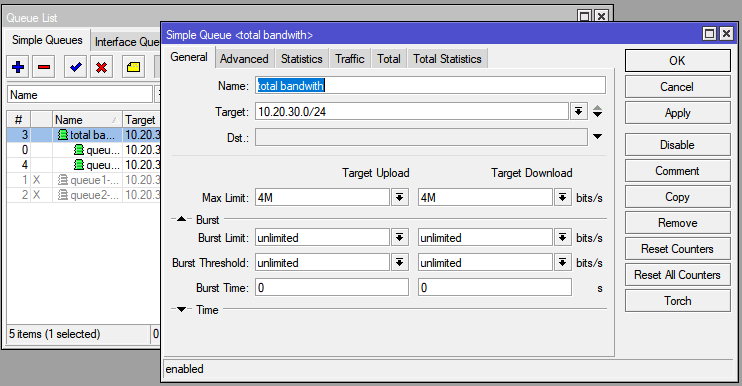
Task: Click the OK button
Action: point(677,61)
